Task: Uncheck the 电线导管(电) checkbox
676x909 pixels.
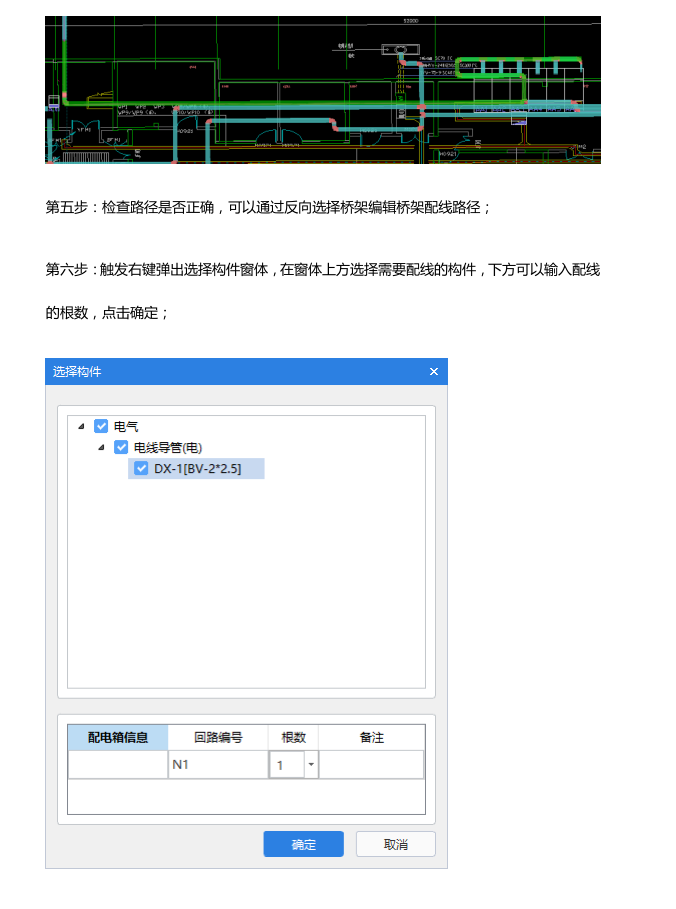Action: (x=121, y=447)
